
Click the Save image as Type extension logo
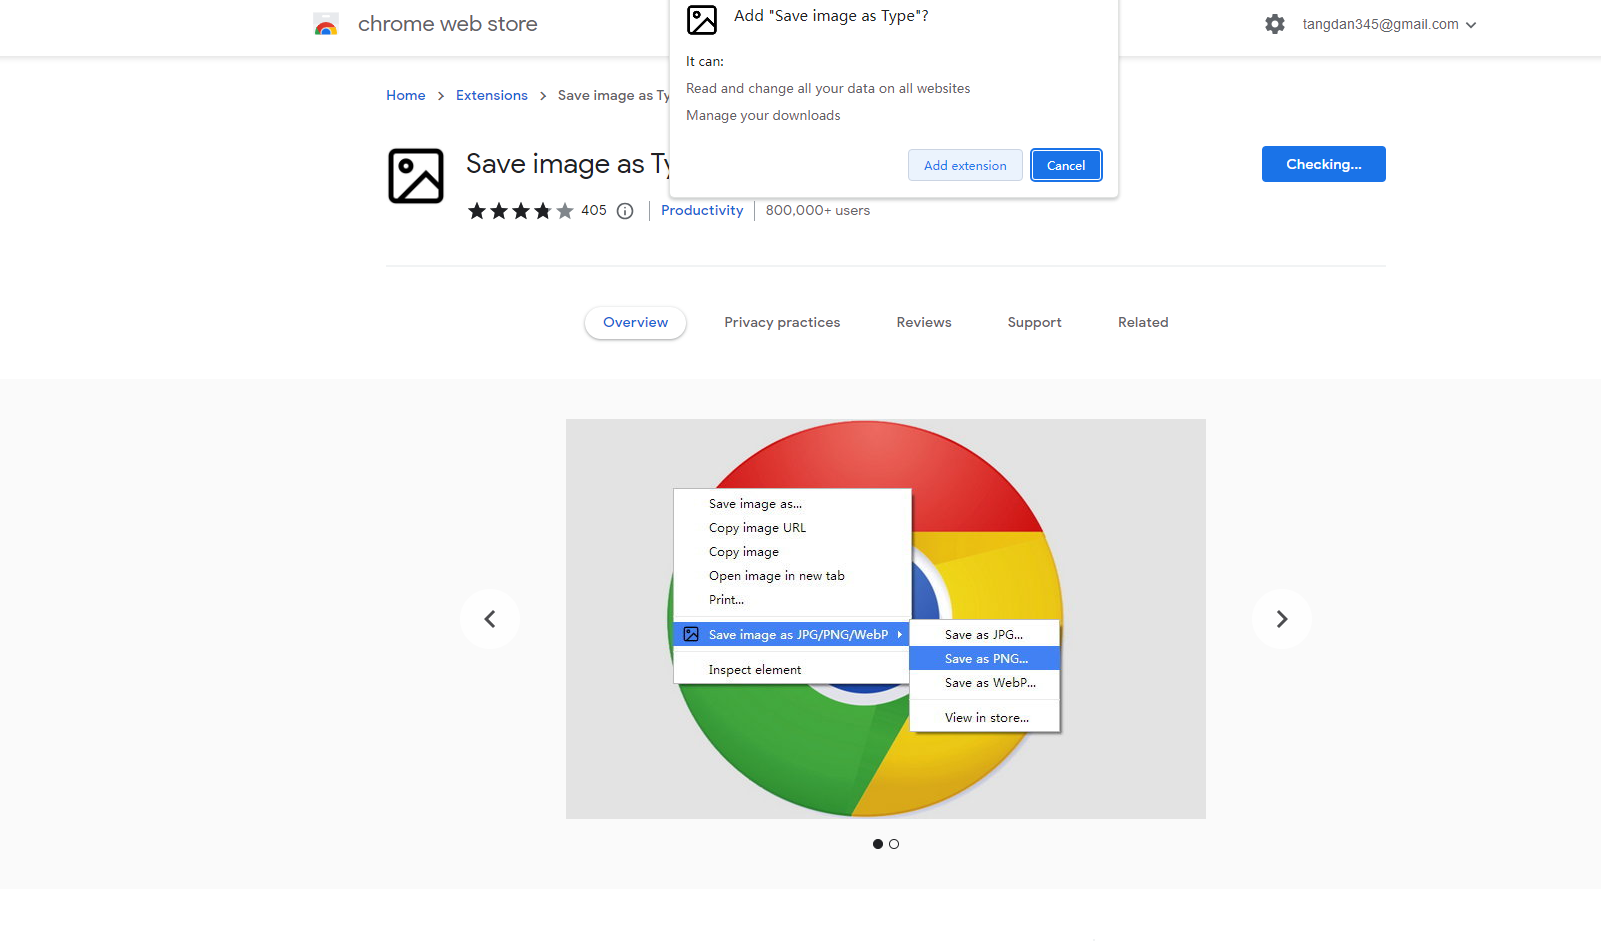coord(416,176)
